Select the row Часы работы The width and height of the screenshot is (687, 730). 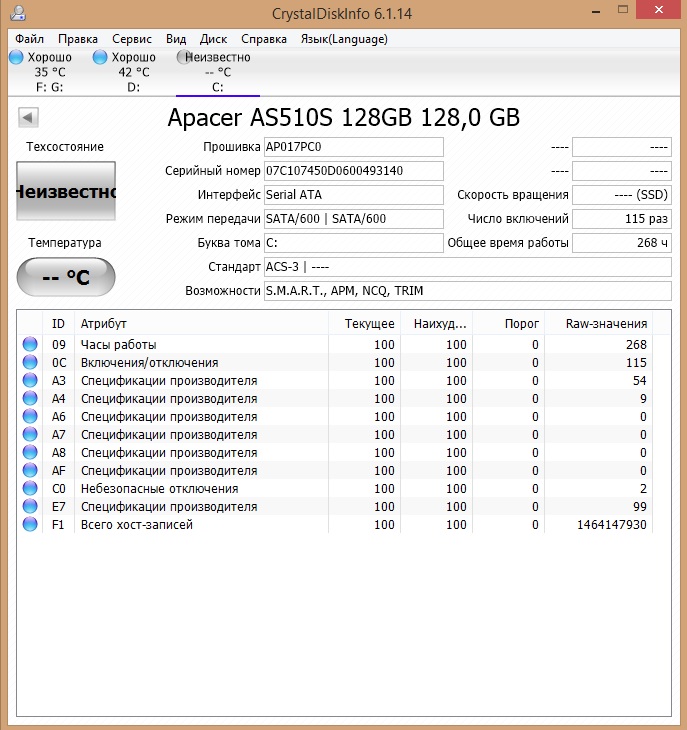pyautogui.click(x=336, y=344)
